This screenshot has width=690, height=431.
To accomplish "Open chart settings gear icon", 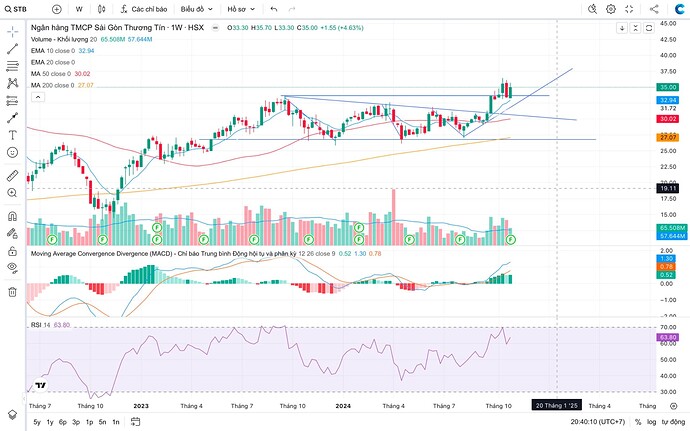I will point(611,9).
